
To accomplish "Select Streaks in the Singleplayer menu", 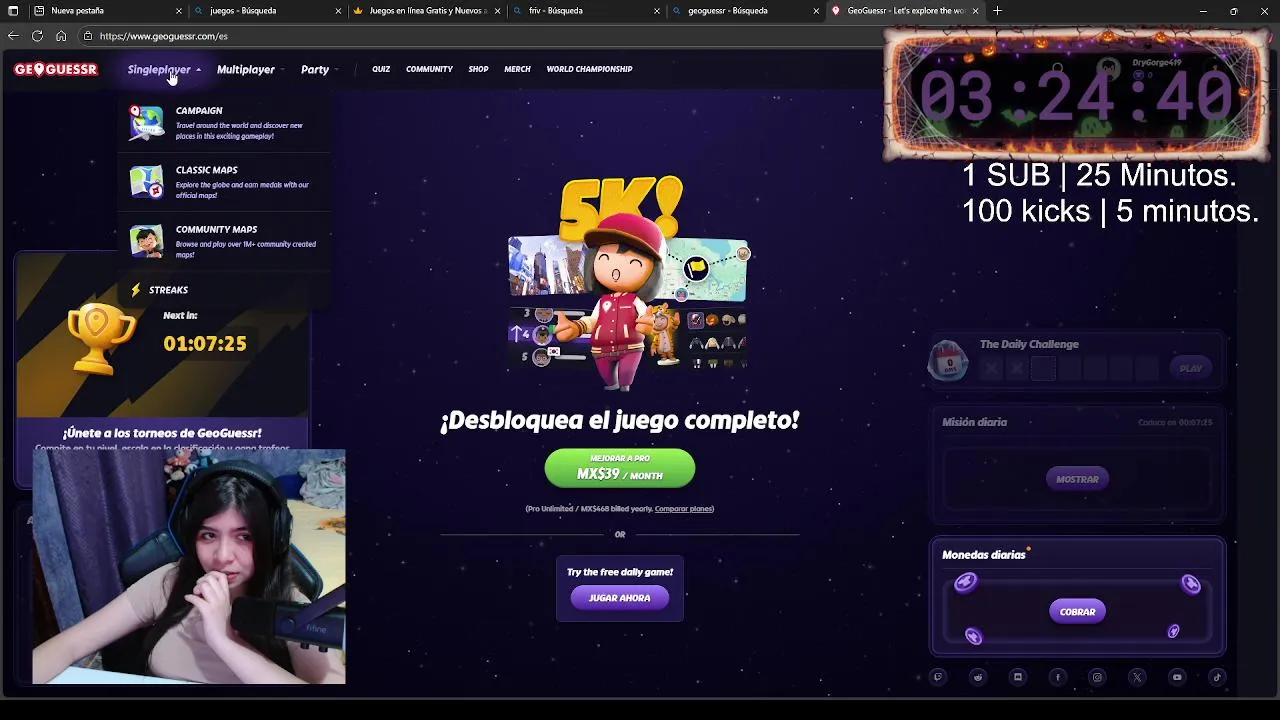I will point(224,290).
